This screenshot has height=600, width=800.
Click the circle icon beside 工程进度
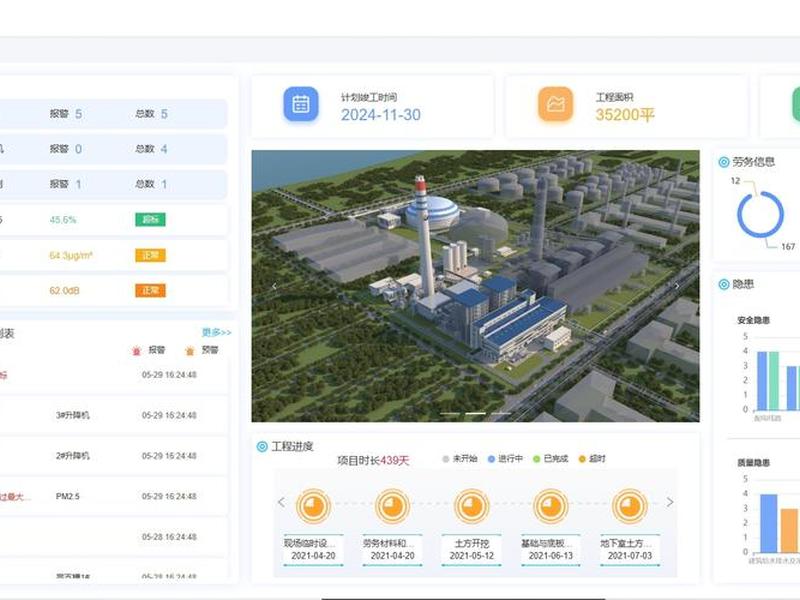pyautogui.click(x=262, y=447)
